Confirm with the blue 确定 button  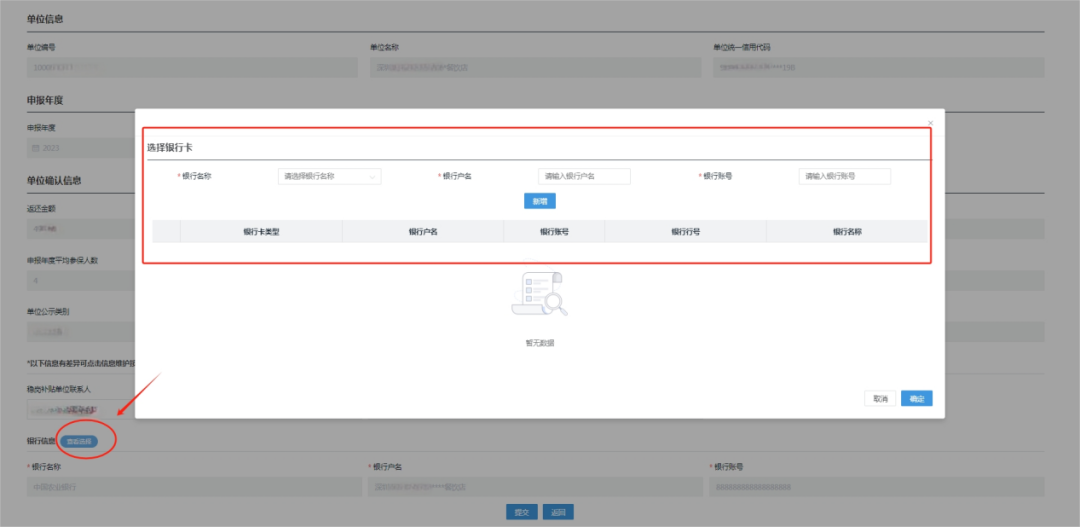(x=916, y=398)
